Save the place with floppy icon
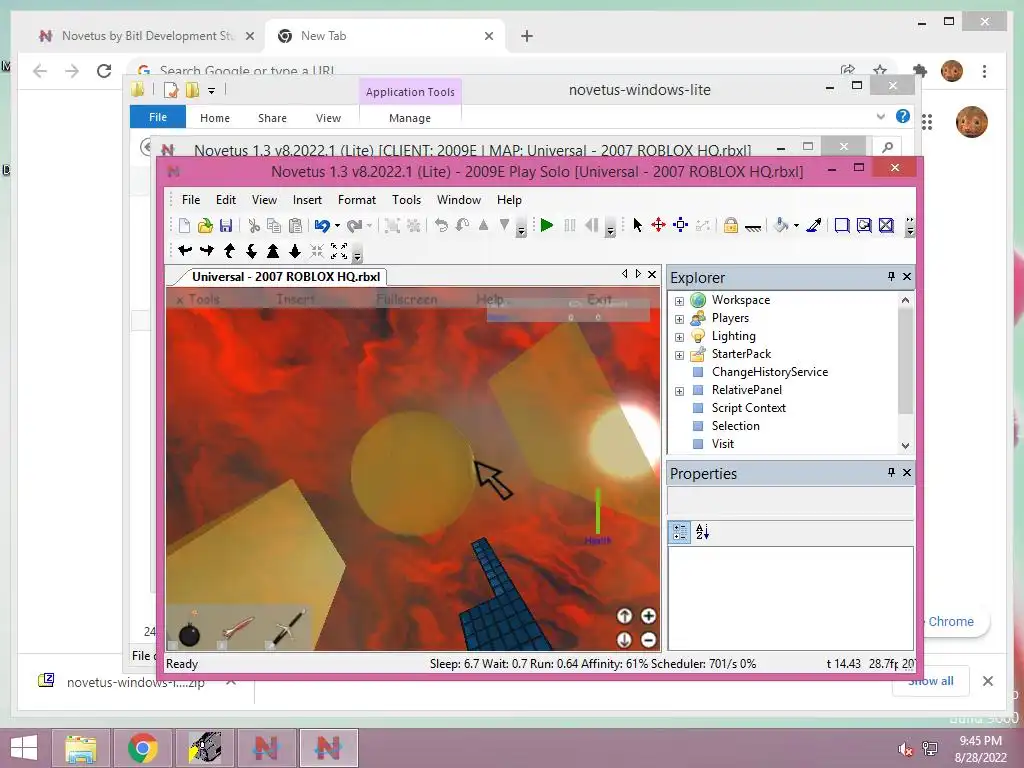Image resolution: width=1024 pixels, height=768 pixels. 226,226
